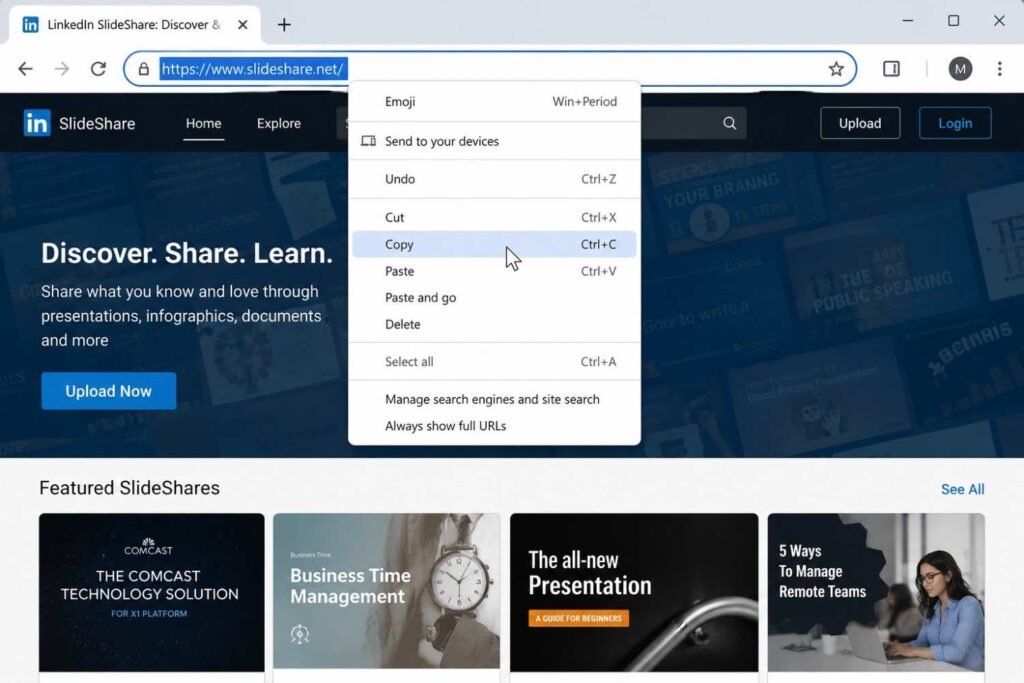Open the profile avatar M
1024x683 pixels.
pos(960,69)
